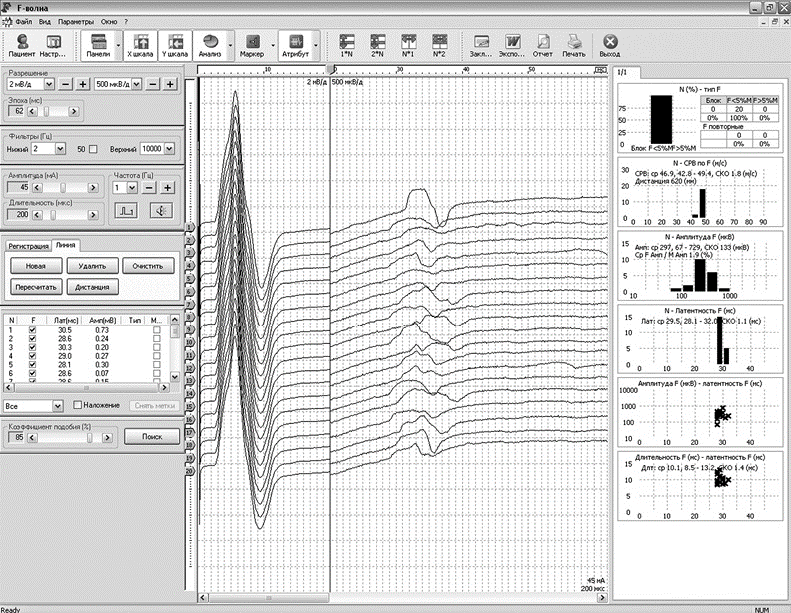Expand the Анализ toolbar dropdown arrow
791x613 pixels.
(x=231, y=45)
